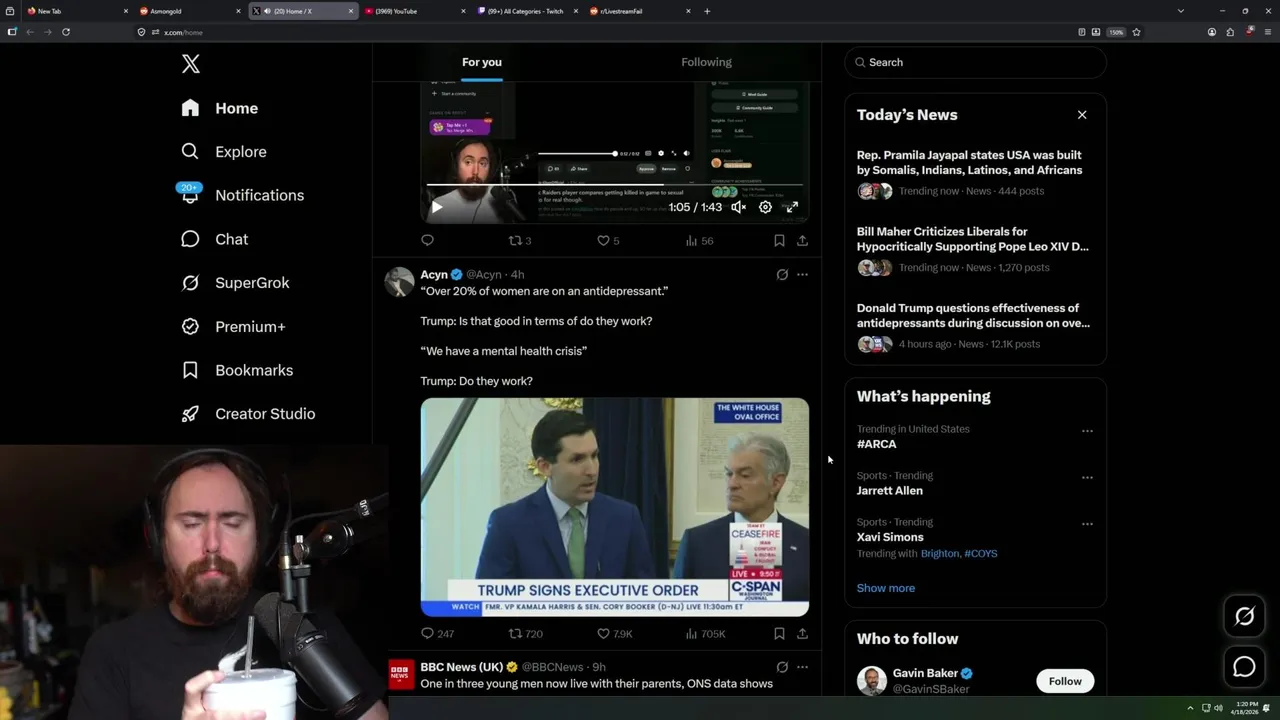Switch to the Twitch All Categories tab
The height and width of the screenshot is (720, 1280).
click(527, 11)
